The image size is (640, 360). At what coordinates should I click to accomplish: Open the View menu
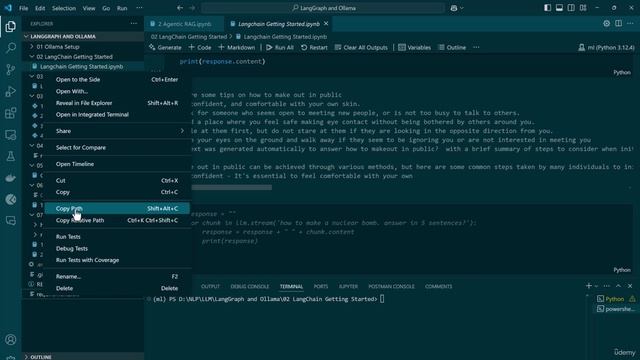tap(89, 8)
